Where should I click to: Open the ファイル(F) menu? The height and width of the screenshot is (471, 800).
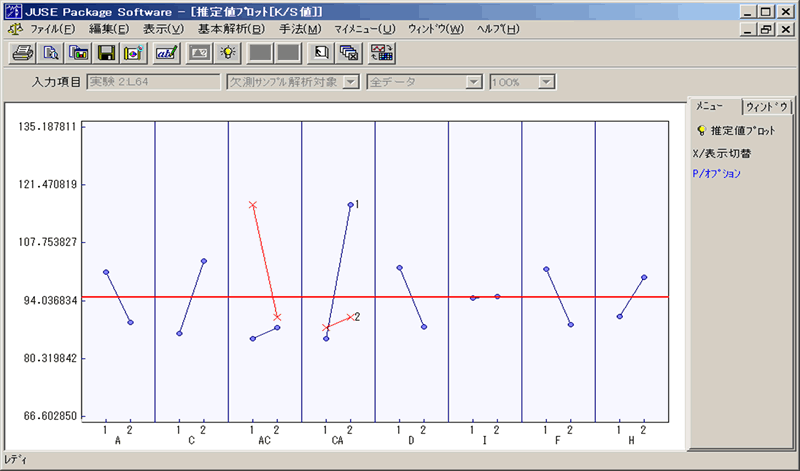[53, 29]
